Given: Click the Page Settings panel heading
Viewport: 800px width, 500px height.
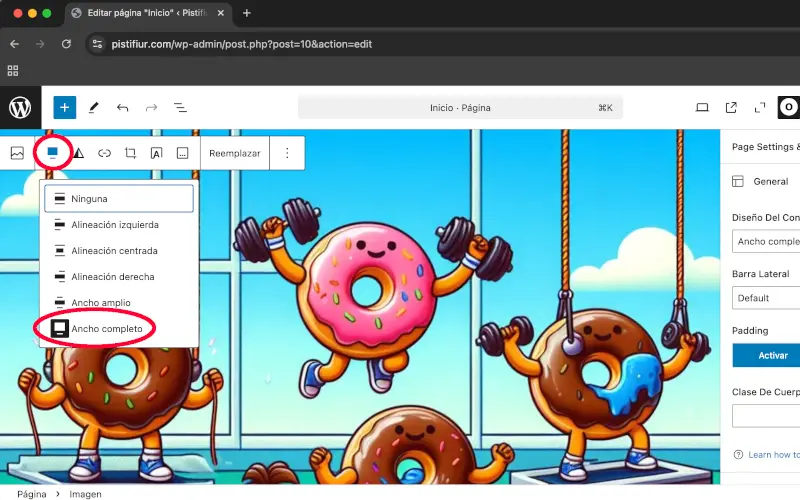Looking at the screenshot, I should pyautogui.click(x=766, y=147).
